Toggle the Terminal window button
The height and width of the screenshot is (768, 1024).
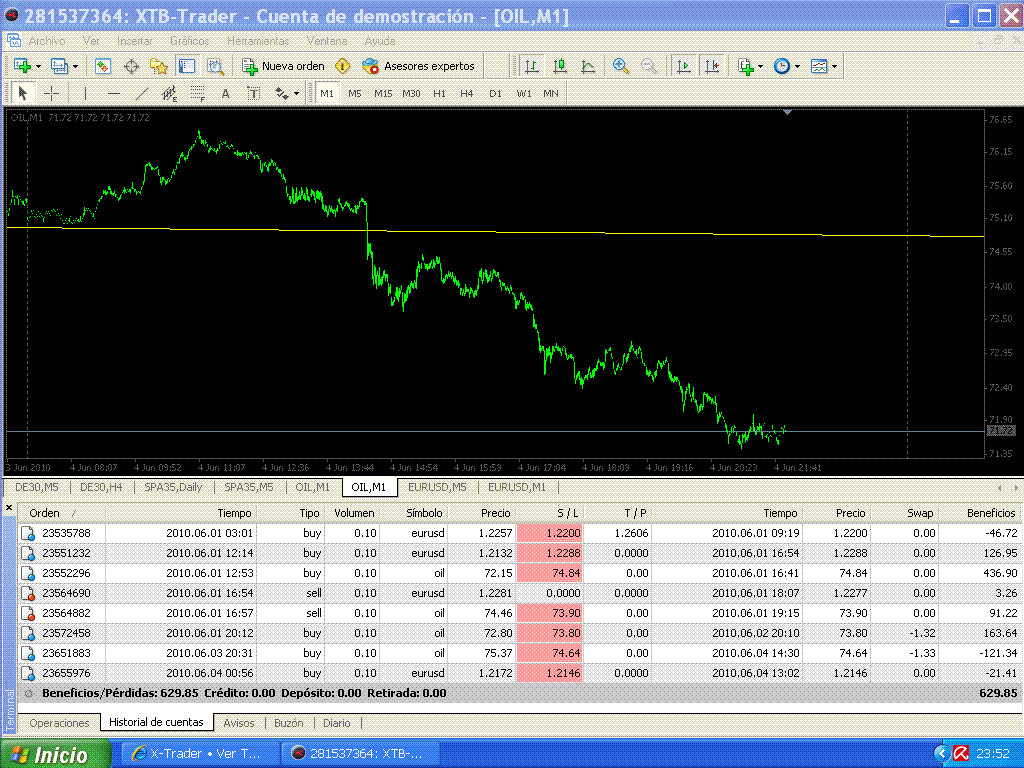click(187, 66)
